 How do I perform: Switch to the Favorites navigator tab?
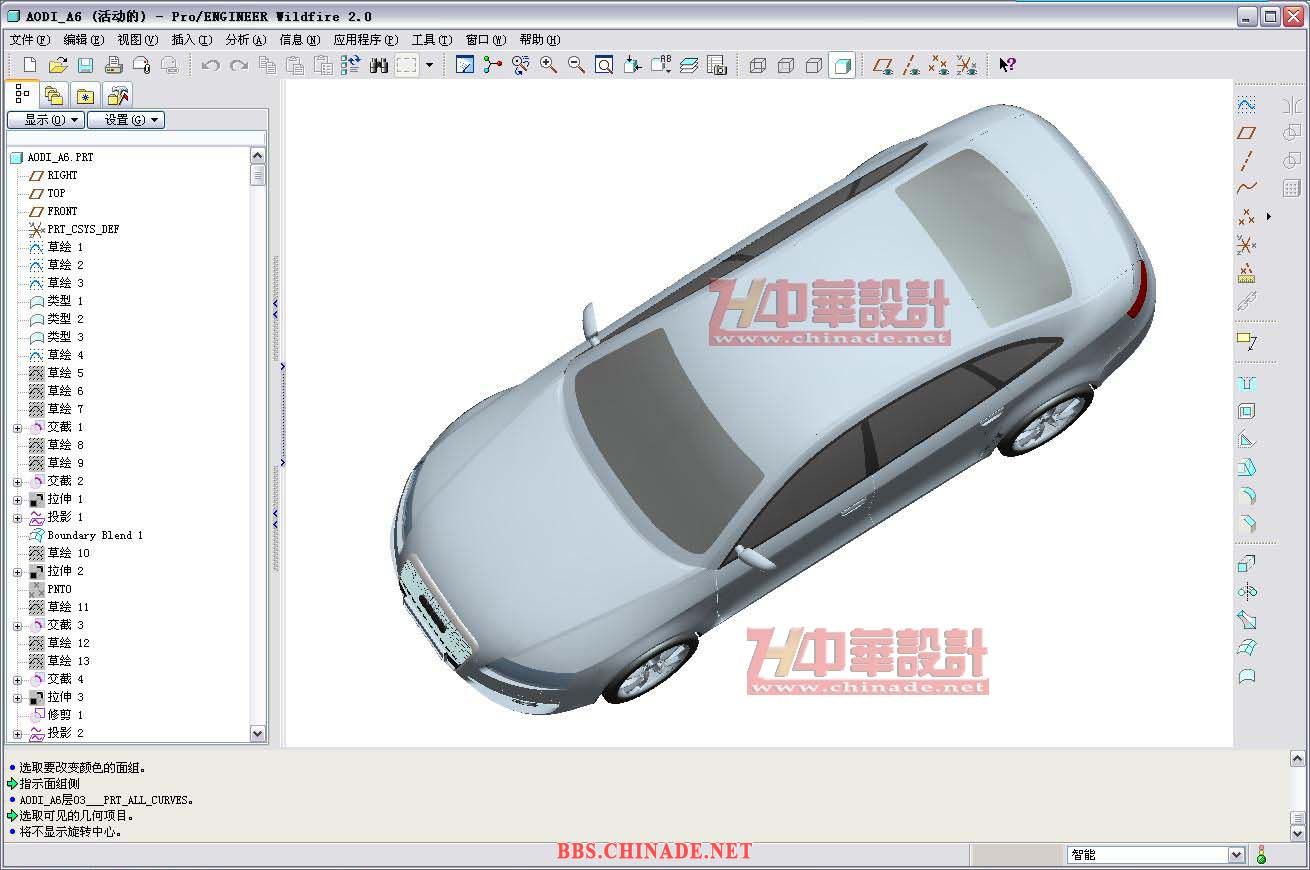click(86, 96)
